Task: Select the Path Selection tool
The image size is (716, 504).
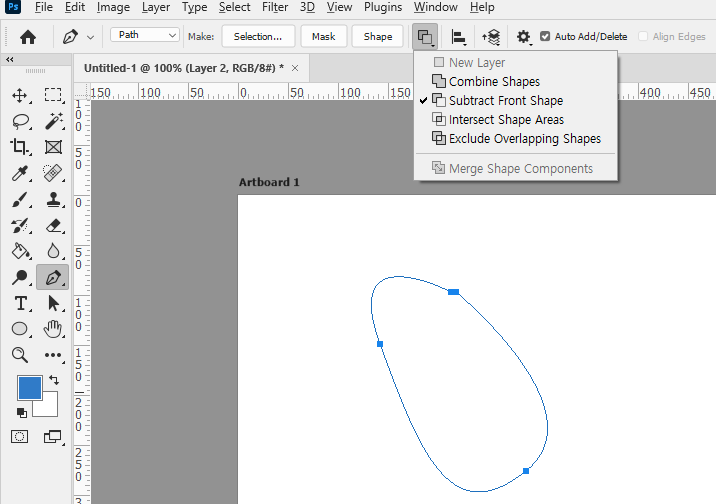Action: point(53,303)
